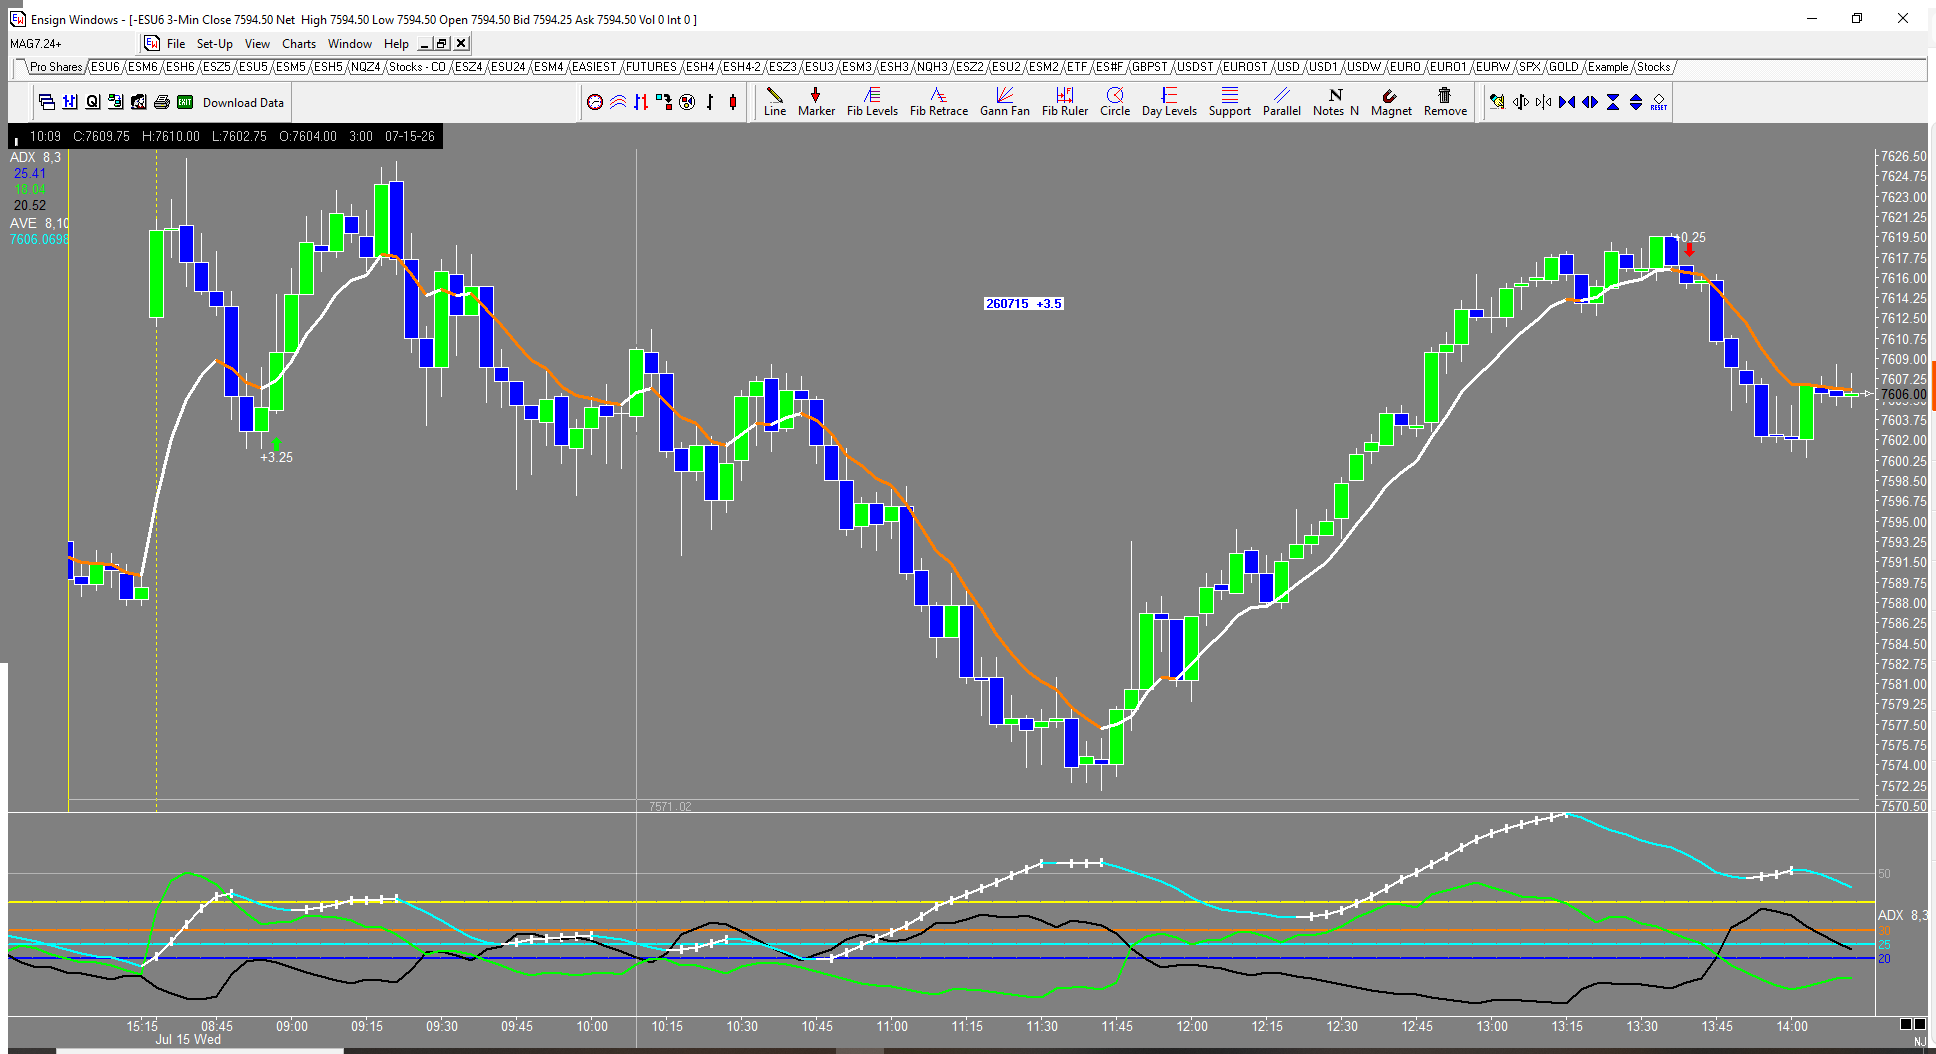Screen dimensions: 1936x1054
Task: Select the Circle drawing tool
Action: point(1115,102)
